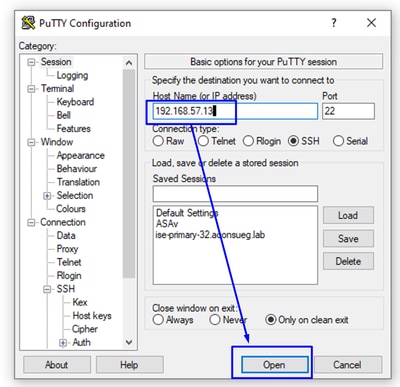Choose Always for close window on exit
This screenshot has width=400, height=387.
tap(173, 320)
